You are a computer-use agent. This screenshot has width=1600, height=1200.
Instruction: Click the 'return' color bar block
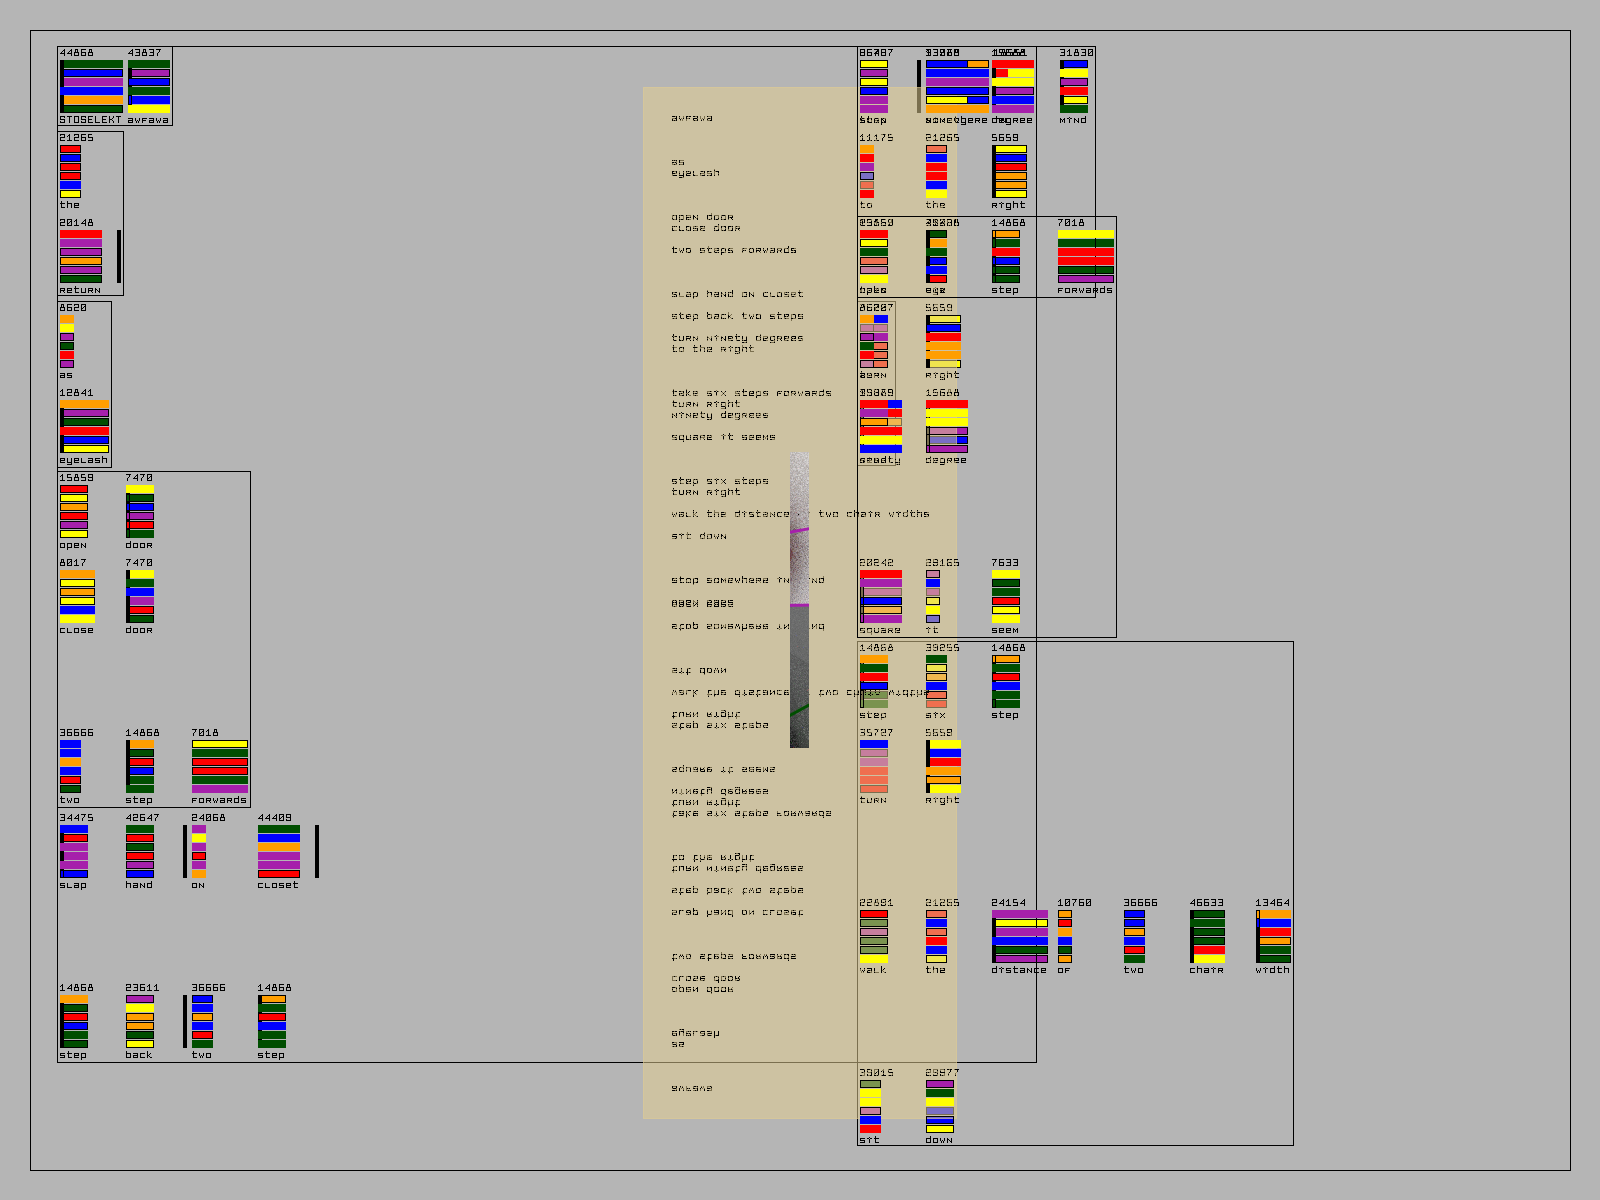(x=81, y=256)
